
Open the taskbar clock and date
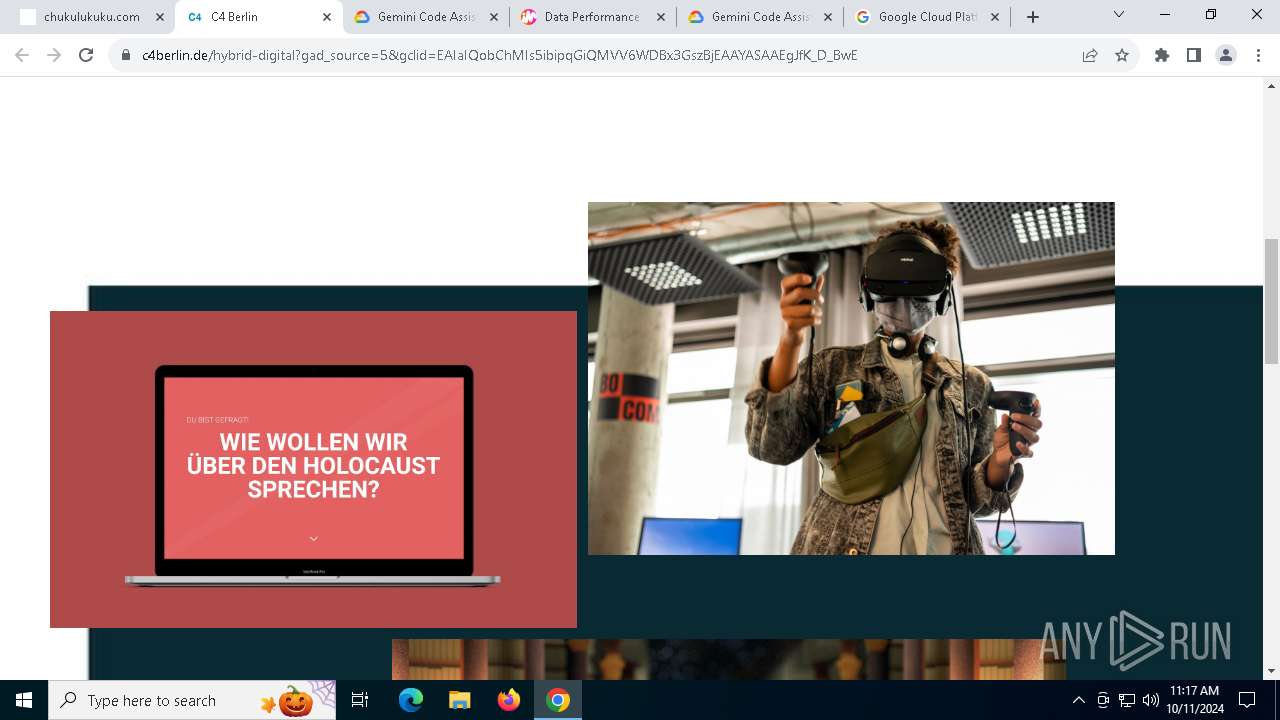click(x=1194, y=700)
